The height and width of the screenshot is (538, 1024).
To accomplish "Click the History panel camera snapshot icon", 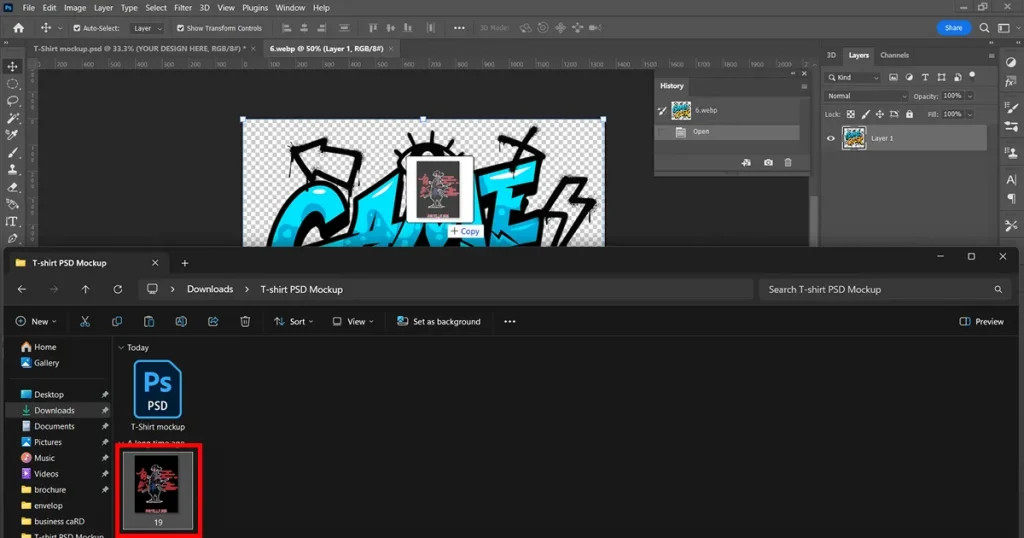I will (768, 163).
